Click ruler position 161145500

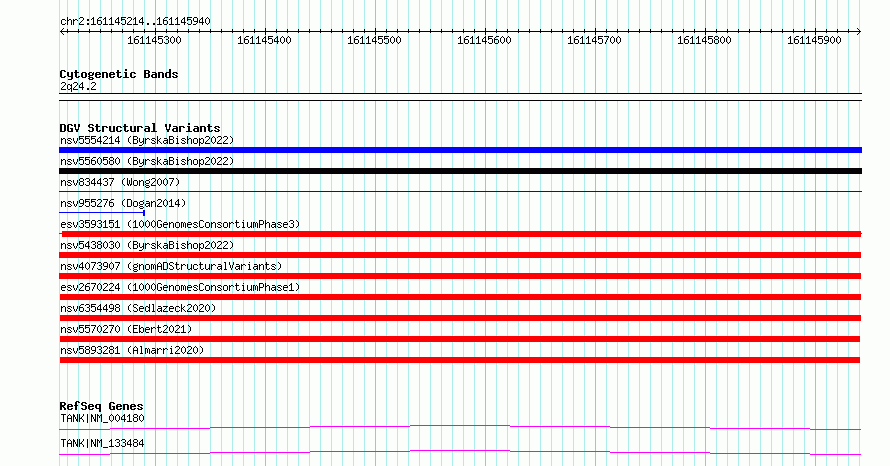tap(374, 40)
